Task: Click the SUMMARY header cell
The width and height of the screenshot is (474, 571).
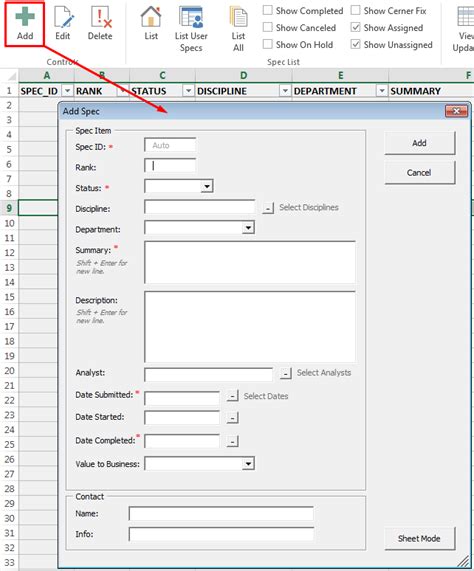Action: click(431, 91)
